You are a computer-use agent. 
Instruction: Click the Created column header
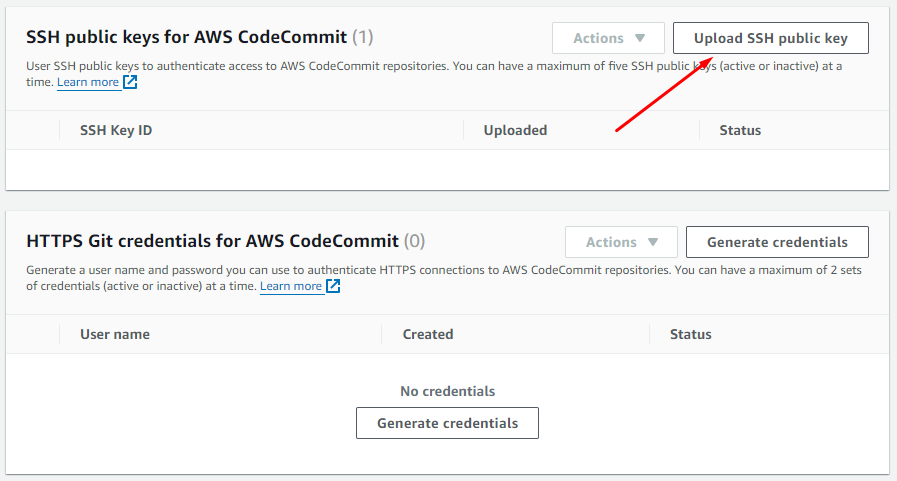(428, 334)
